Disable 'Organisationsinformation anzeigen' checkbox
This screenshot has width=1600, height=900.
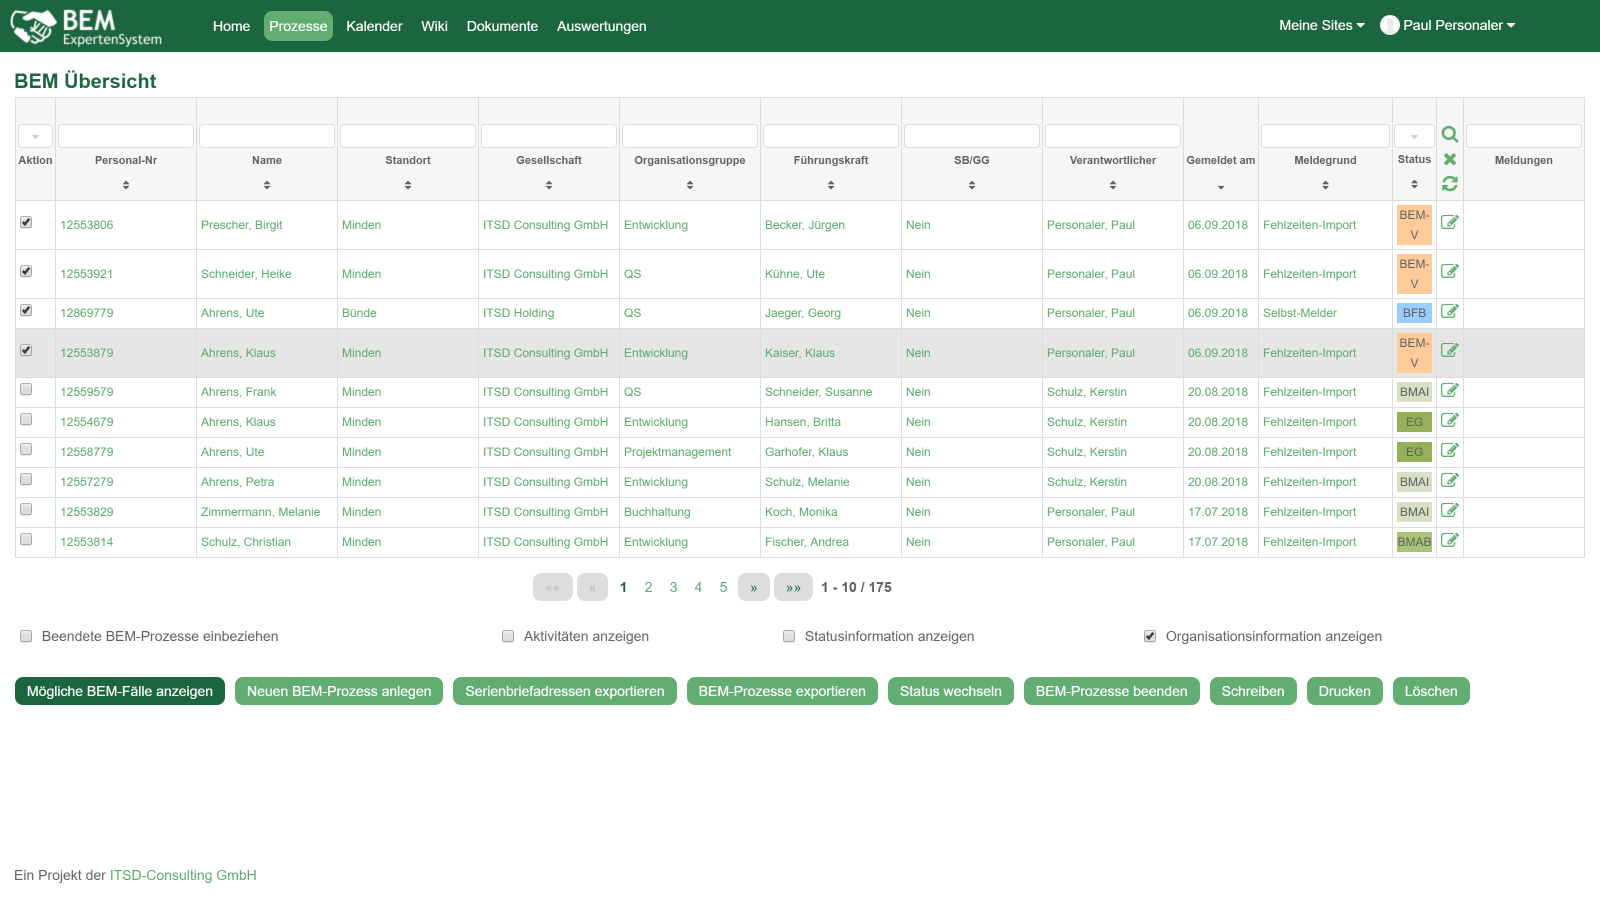tap(1150, 636)
